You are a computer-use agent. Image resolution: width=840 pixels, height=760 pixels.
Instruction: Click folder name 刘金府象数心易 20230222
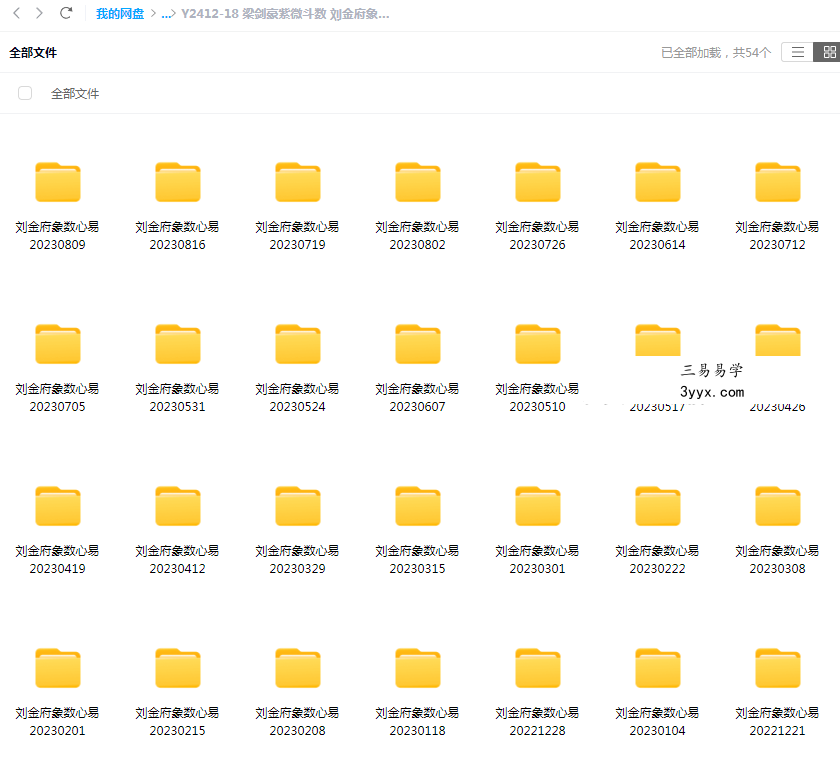click(x=657, y=560)
